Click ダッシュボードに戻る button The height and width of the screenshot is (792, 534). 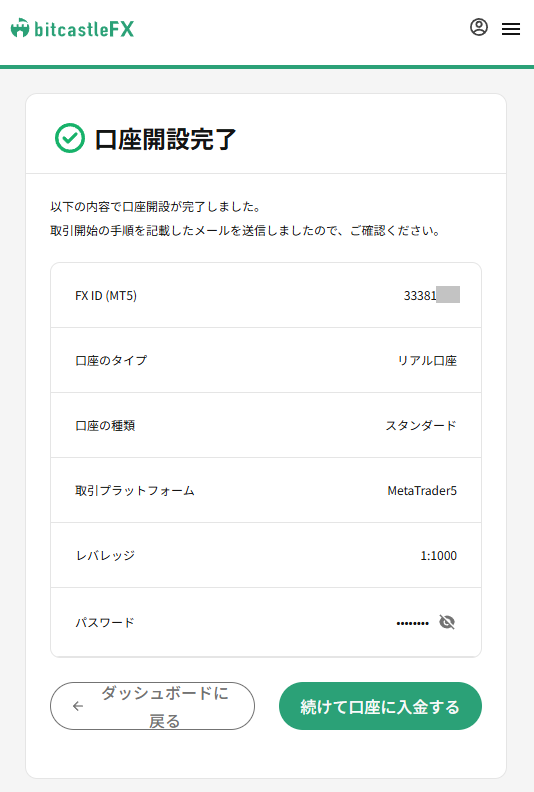152,706
